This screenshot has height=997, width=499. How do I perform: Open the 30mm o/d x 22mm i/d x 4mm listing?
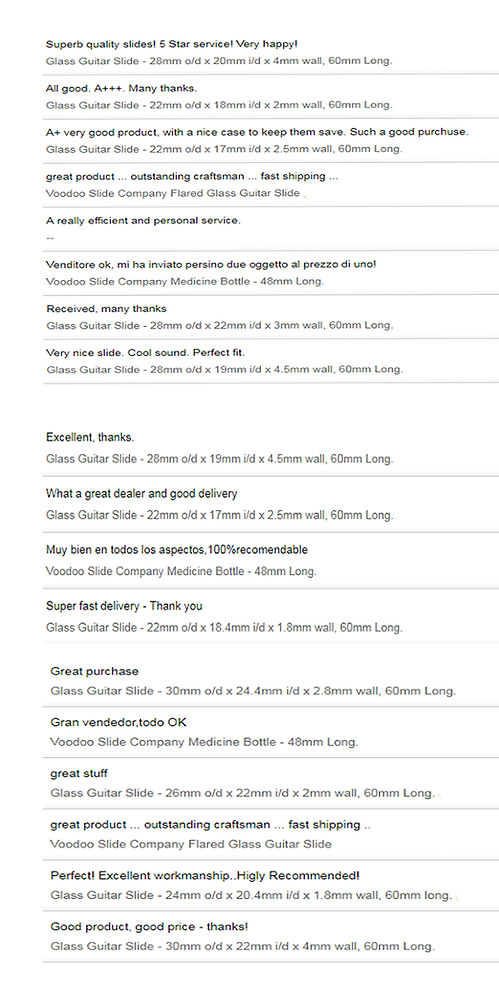(x=243, y=946)
